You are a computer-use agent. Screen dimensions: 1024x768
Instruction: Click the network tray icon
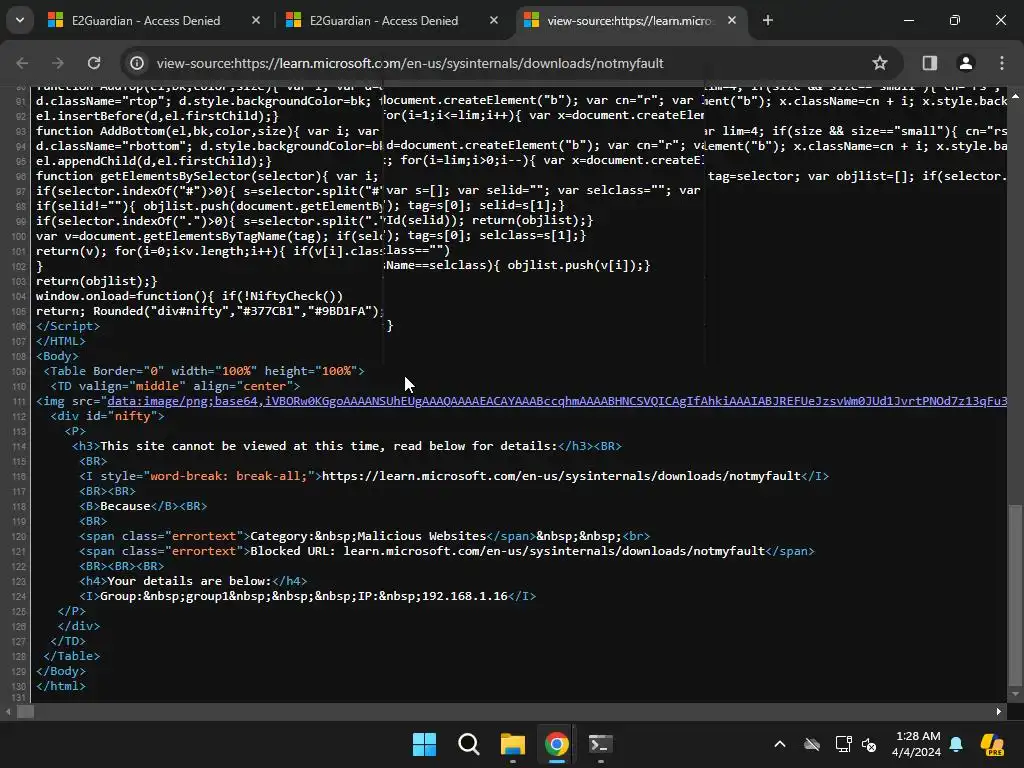(843, 744)
